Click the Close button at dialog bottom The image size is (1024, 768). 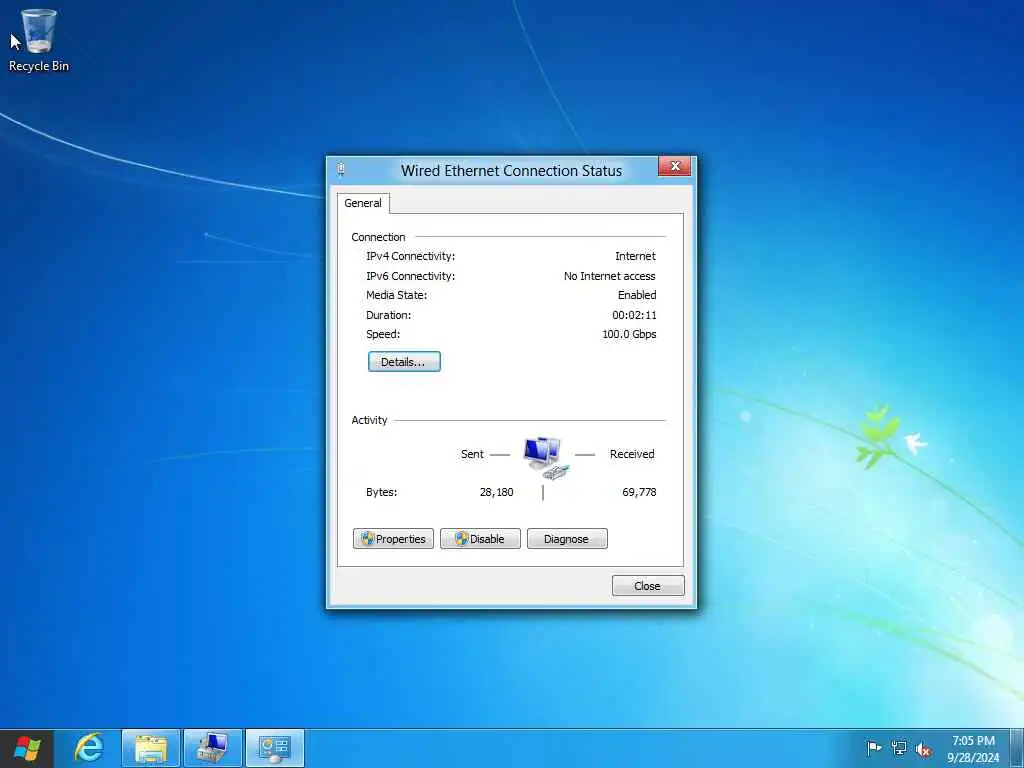pyautogui.click(x=648, y=586)
